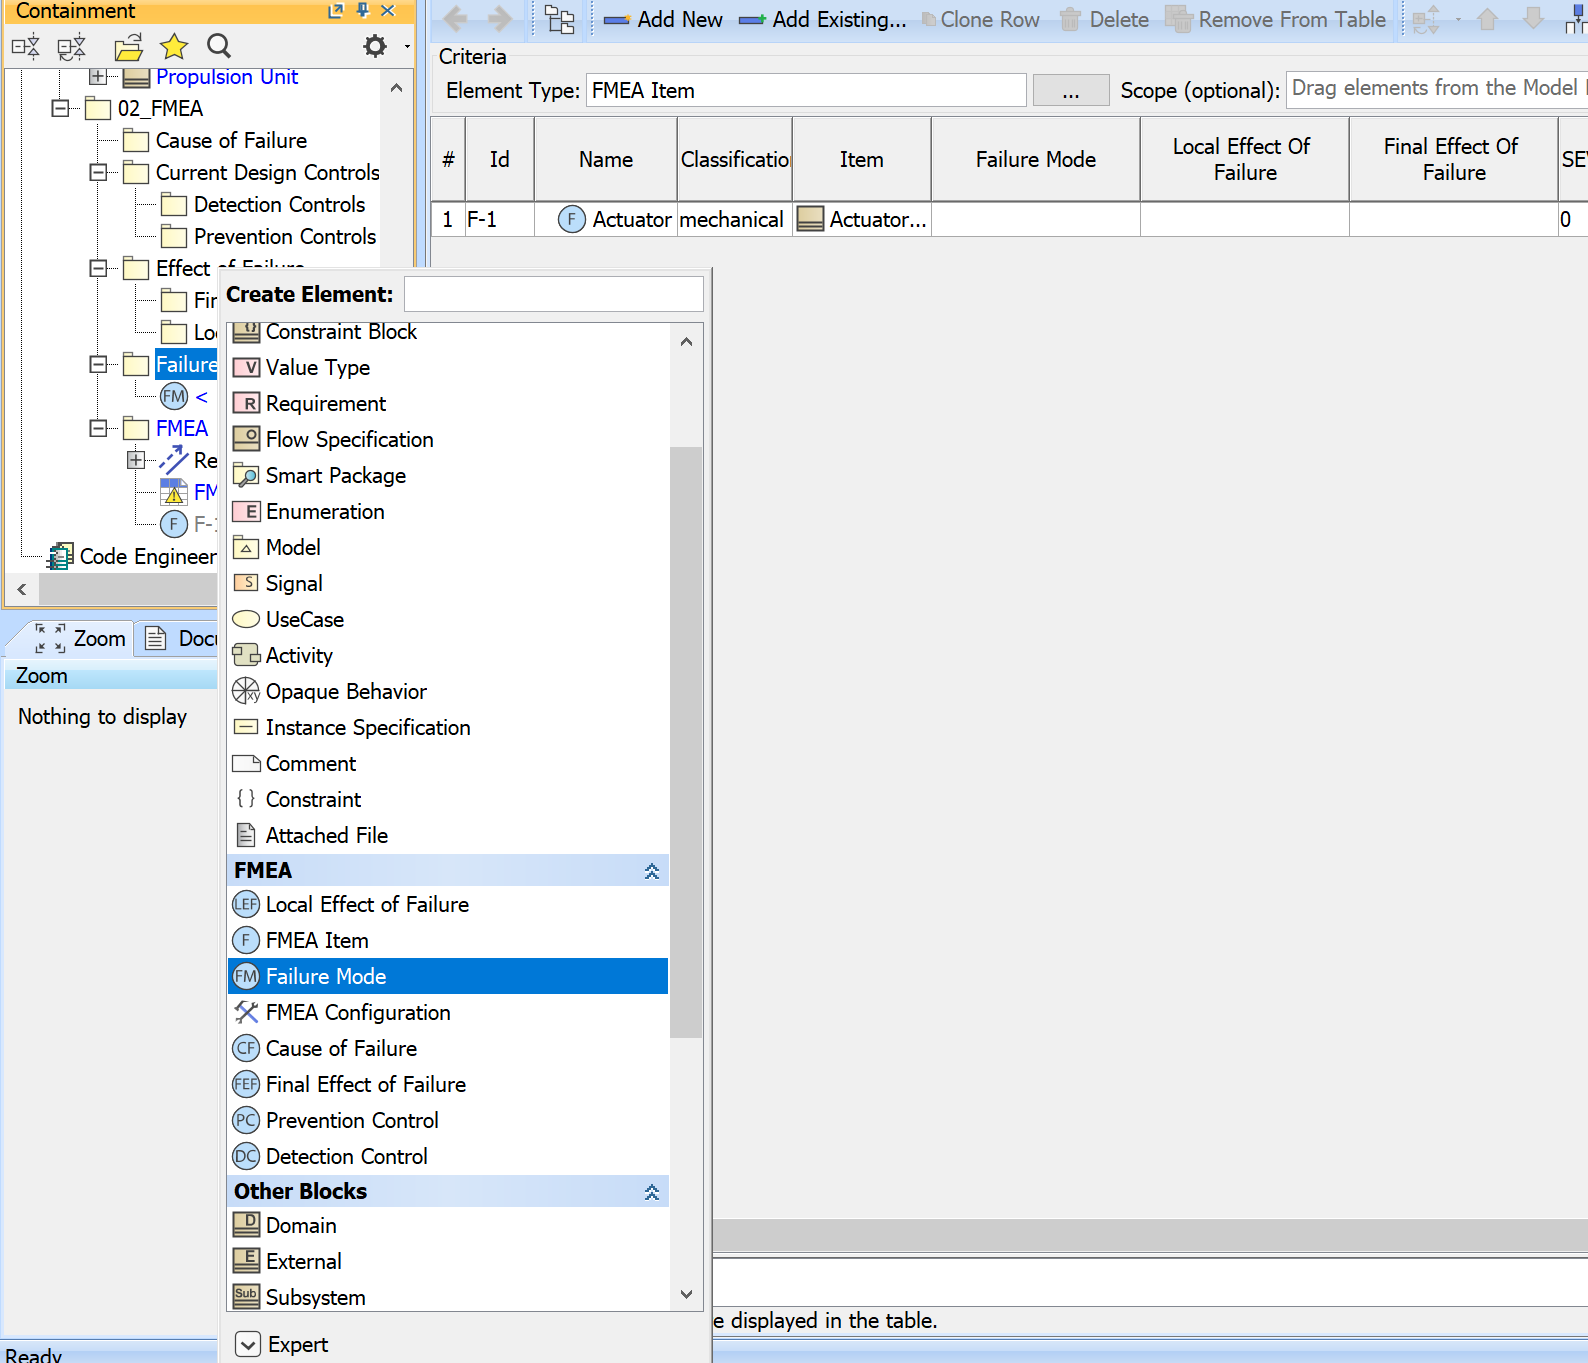Click Add New in table toolbar
The width and height of the screenshot is (1588, 1363).
663,20
